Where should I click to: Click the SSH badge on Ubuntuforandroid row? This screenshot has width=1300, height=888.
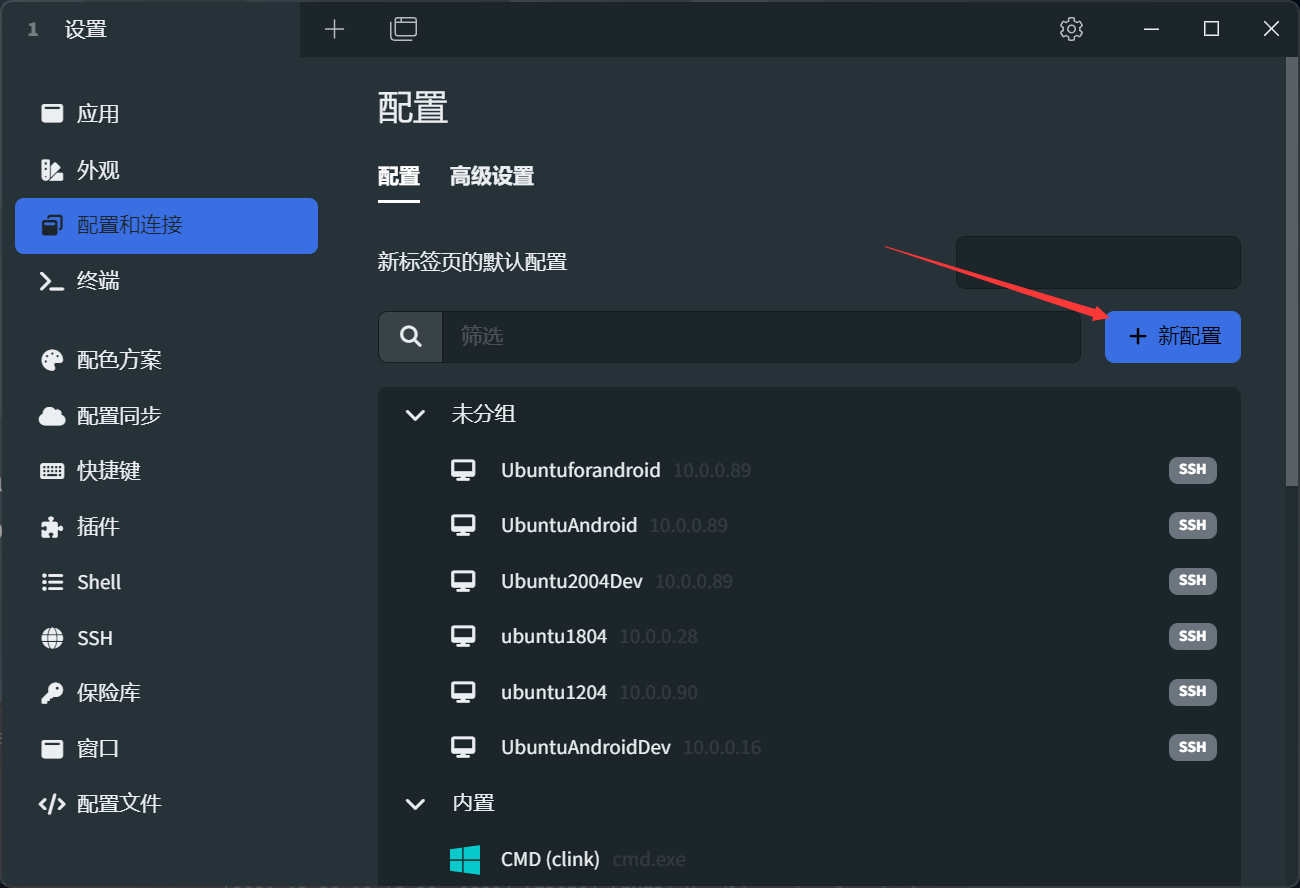[x=1192, y=469]
